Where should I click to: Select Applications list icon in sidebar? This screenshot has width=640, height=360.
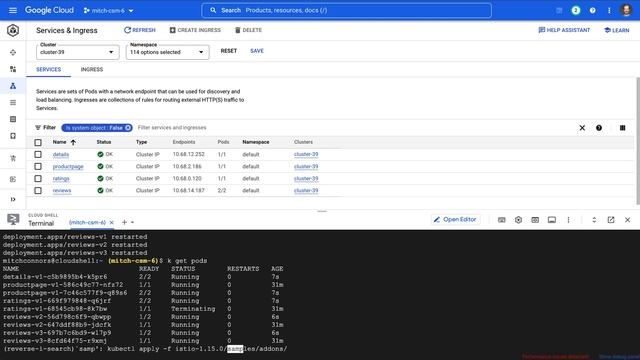(13, 102)
